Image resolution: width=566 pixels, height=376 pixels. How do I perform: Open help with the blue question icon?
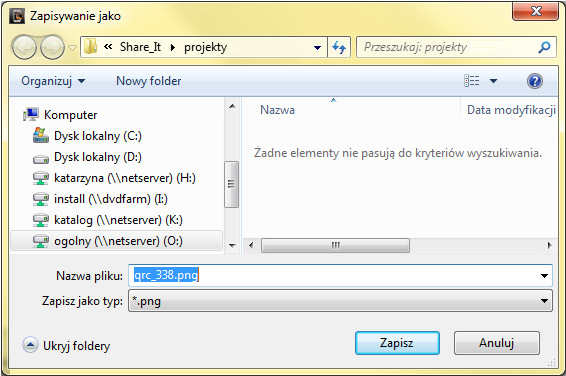point(535,81)
